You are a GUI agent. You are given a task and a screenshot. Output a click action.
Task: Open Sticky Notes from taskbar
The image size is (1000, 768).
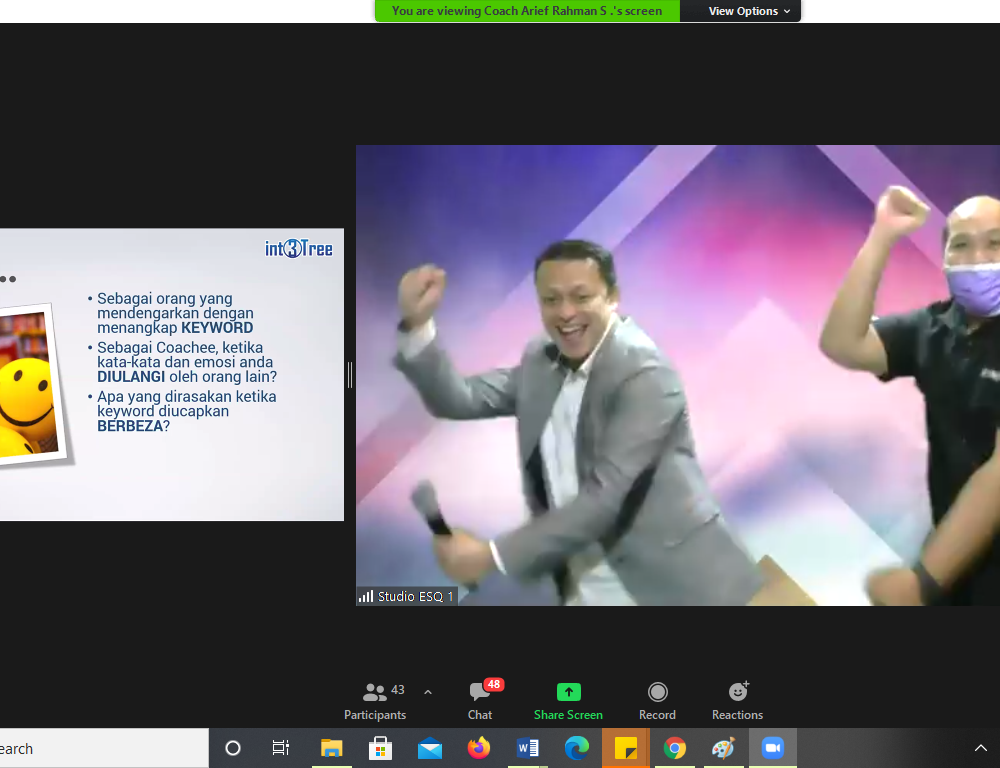point(626,748)
